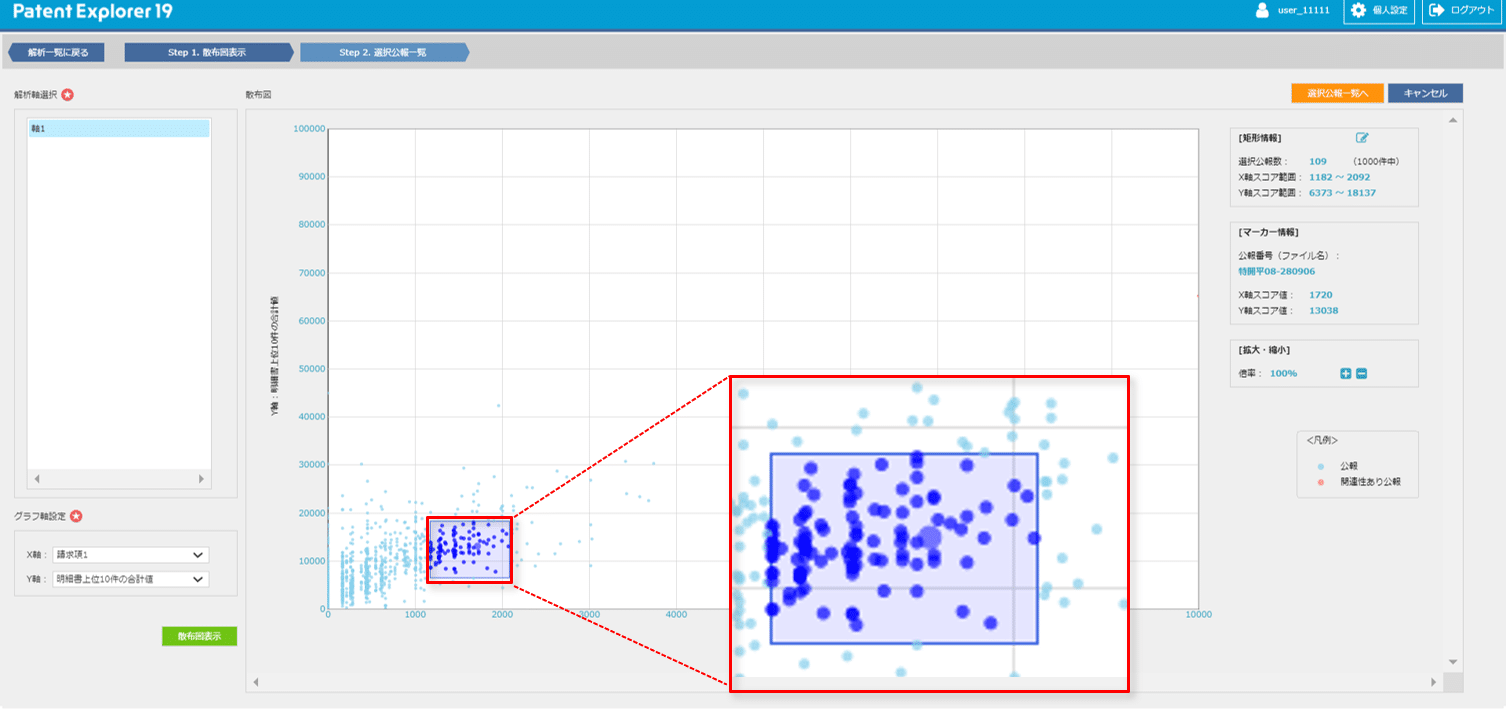The image size is (1506, 710).
Task: Zoom in using the plus icon under 拡大・縮小
Action: pos(1348,372)
